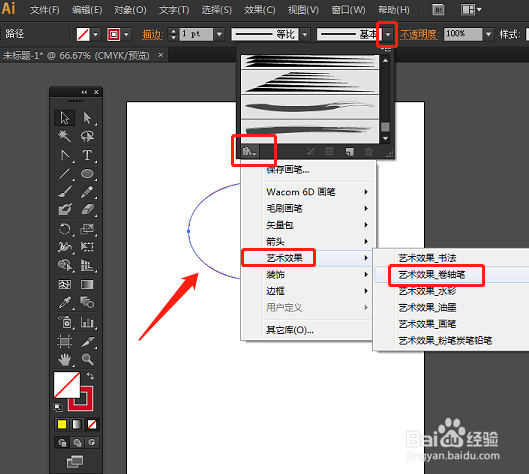Select the Mesh tool
Viewport: 529px width, 474px height.
[64, 284]
